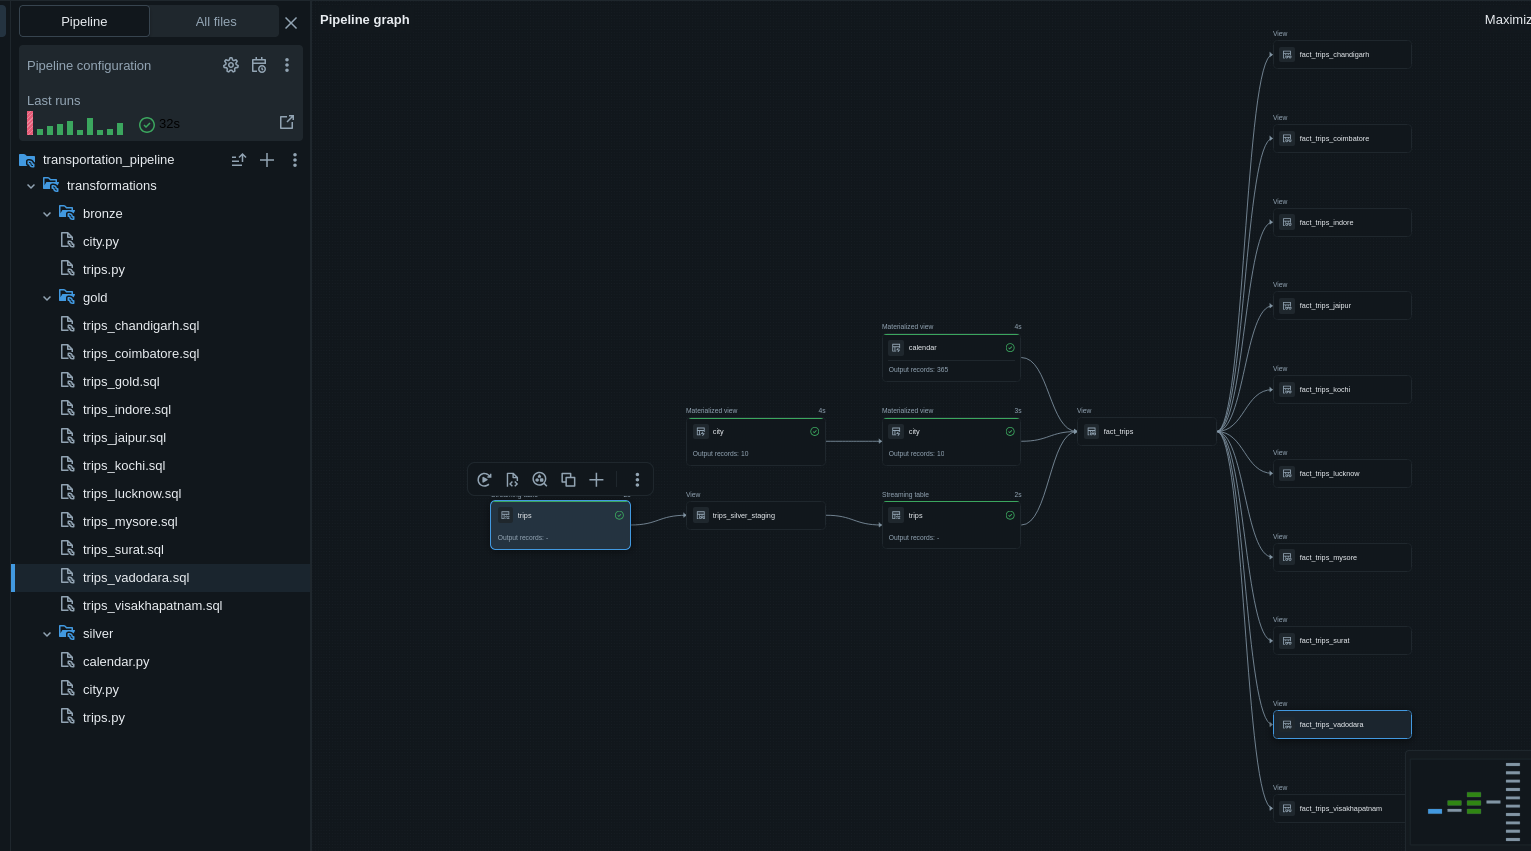Open the code file icon in node toolbar
Screen dimensions: 1531x851
512,479
